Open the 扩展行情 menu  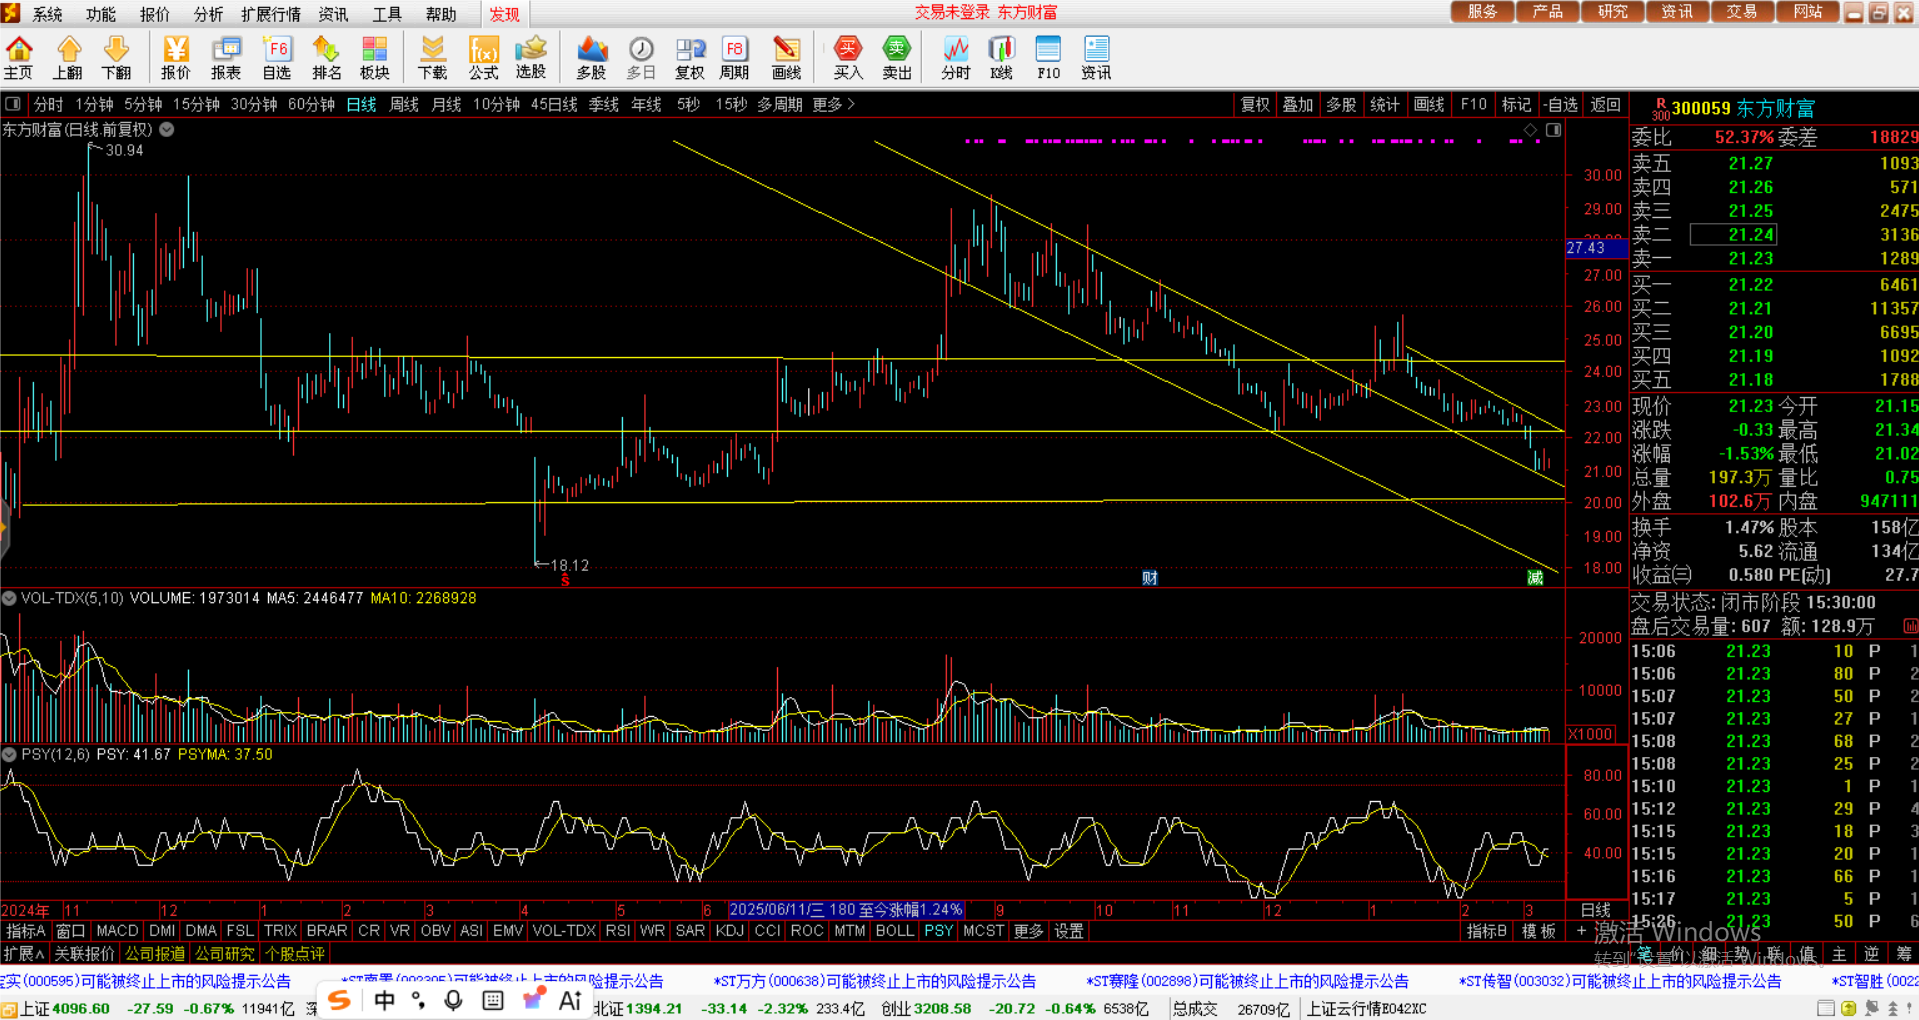point(271,14)
